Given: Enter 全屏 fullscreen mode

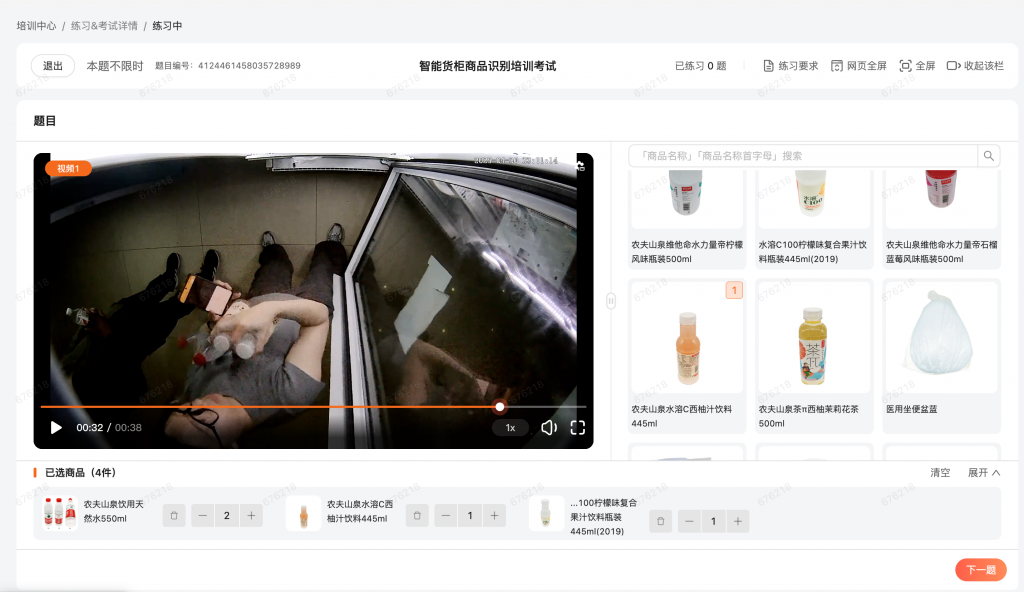Looking at the screenshot, I should click(x=917, y=66).
